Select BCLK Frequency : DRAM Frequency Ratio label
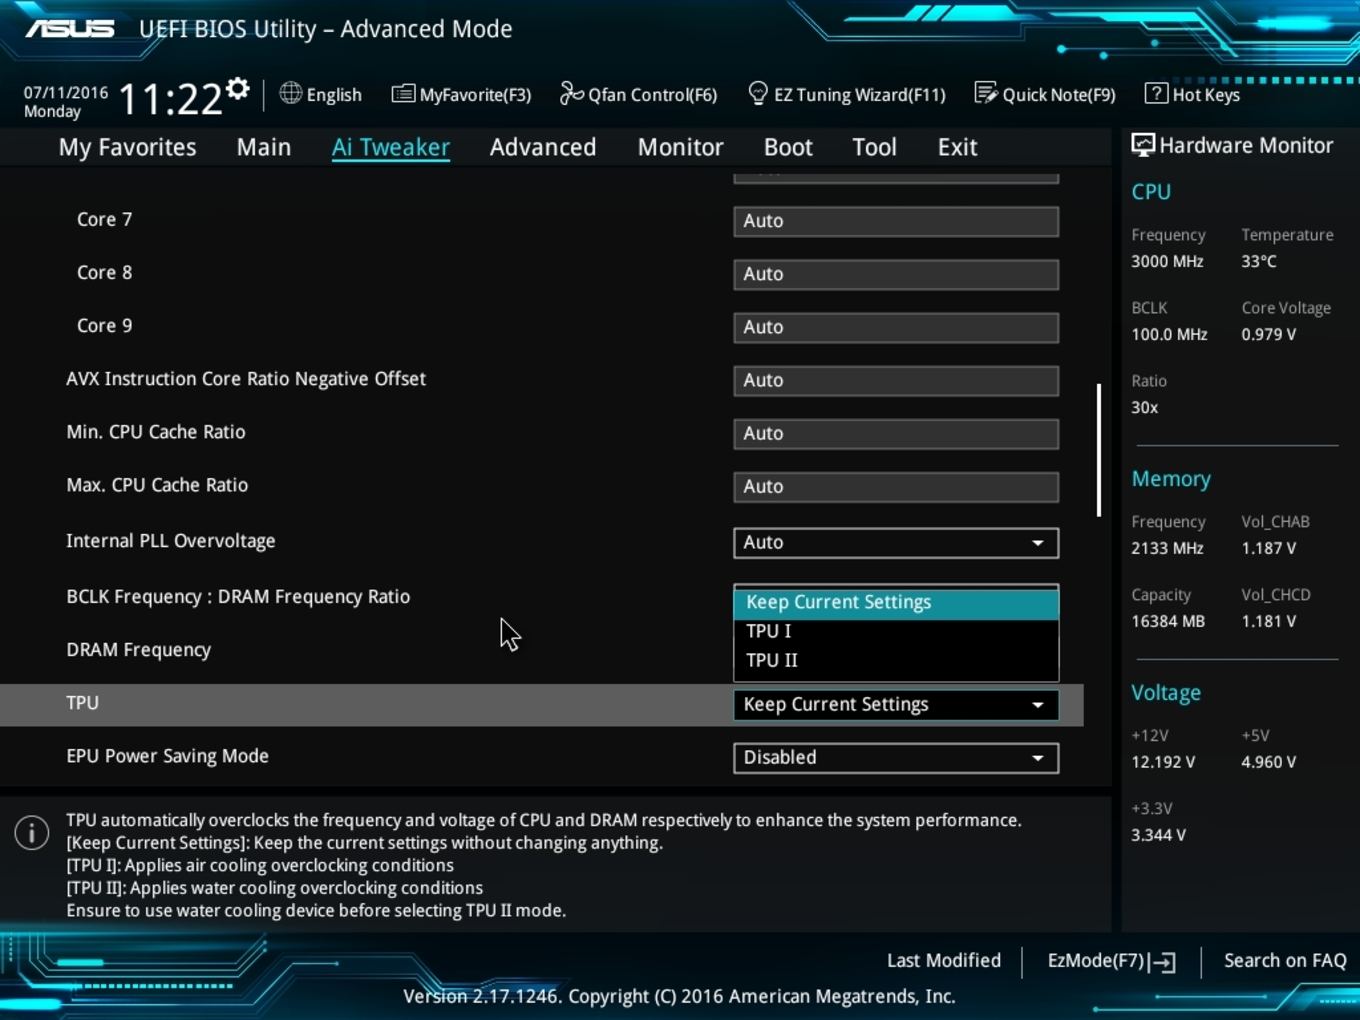1360x1020 pixels. [238, 597]
